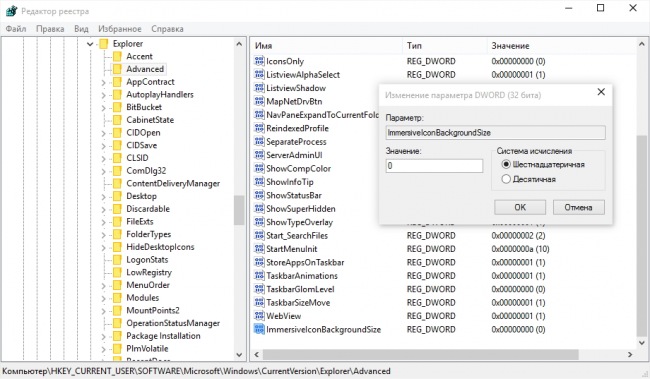The width and height of the screenshot is (650, 379).
Task: Click the ListviewAlphaSelect value icon
Action: [259, 75]
